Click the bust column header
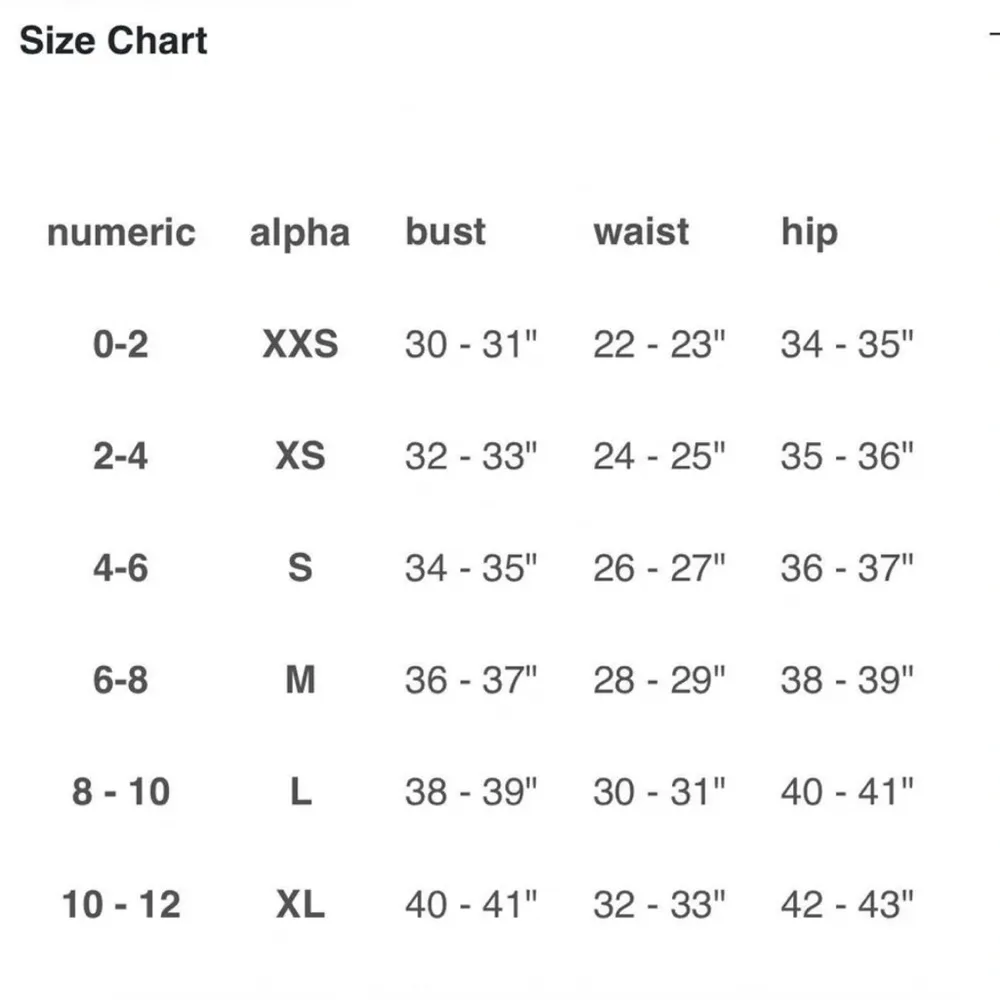1000x1000 pixels. [445, 232]
